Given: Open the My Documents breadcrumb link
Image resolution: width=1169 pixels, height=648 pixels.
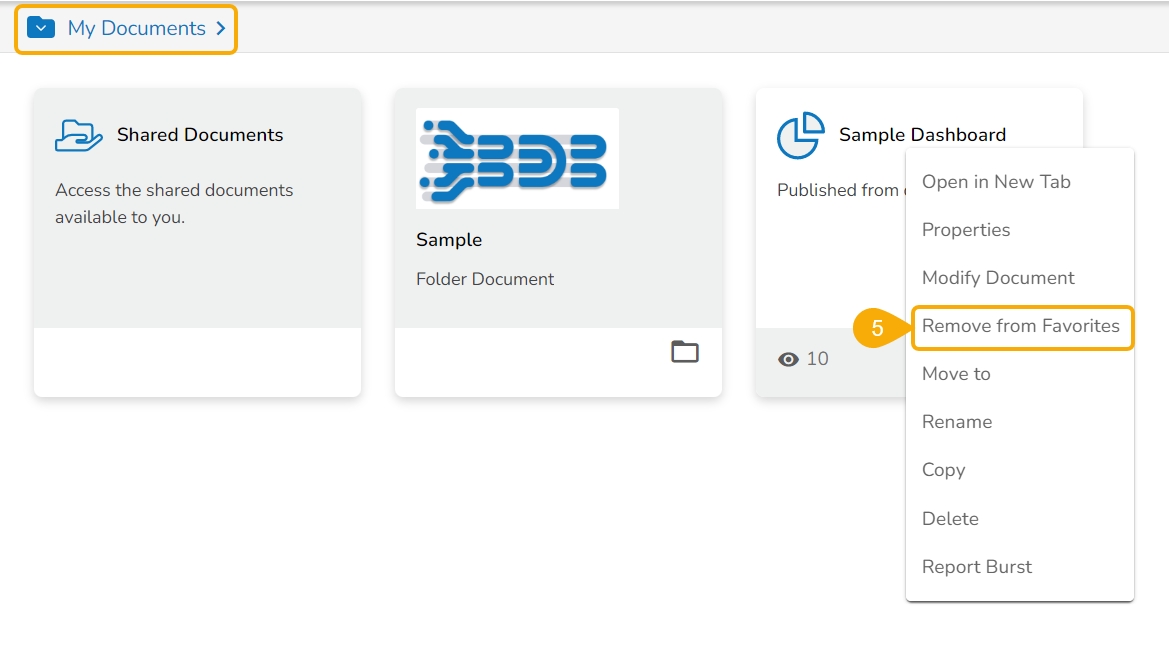Looking at the screenshot, I should (x=136, y=29).
